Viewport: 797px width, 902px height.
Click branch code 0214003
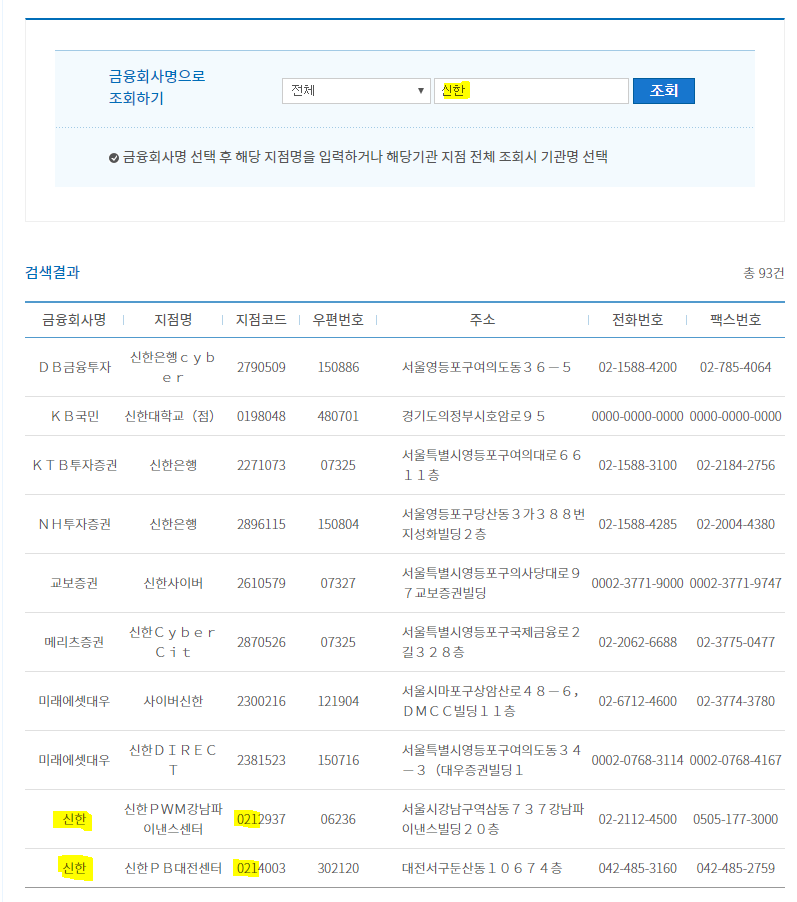click(261, 868)
